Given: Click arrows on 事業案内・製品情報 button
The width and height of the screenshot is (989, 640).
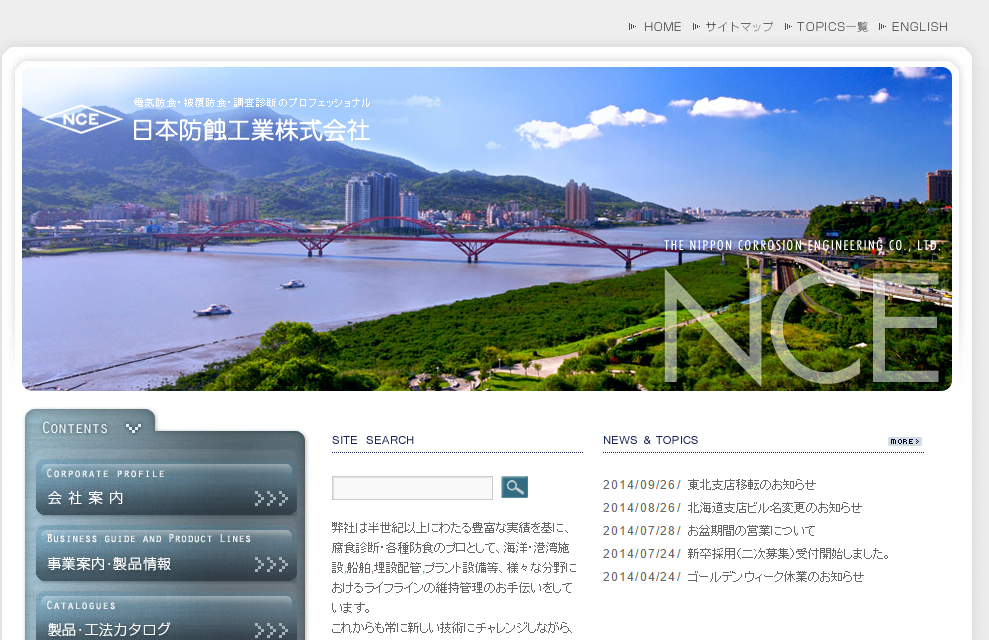Looking at the screenshot, I should [x=271, y=564].
